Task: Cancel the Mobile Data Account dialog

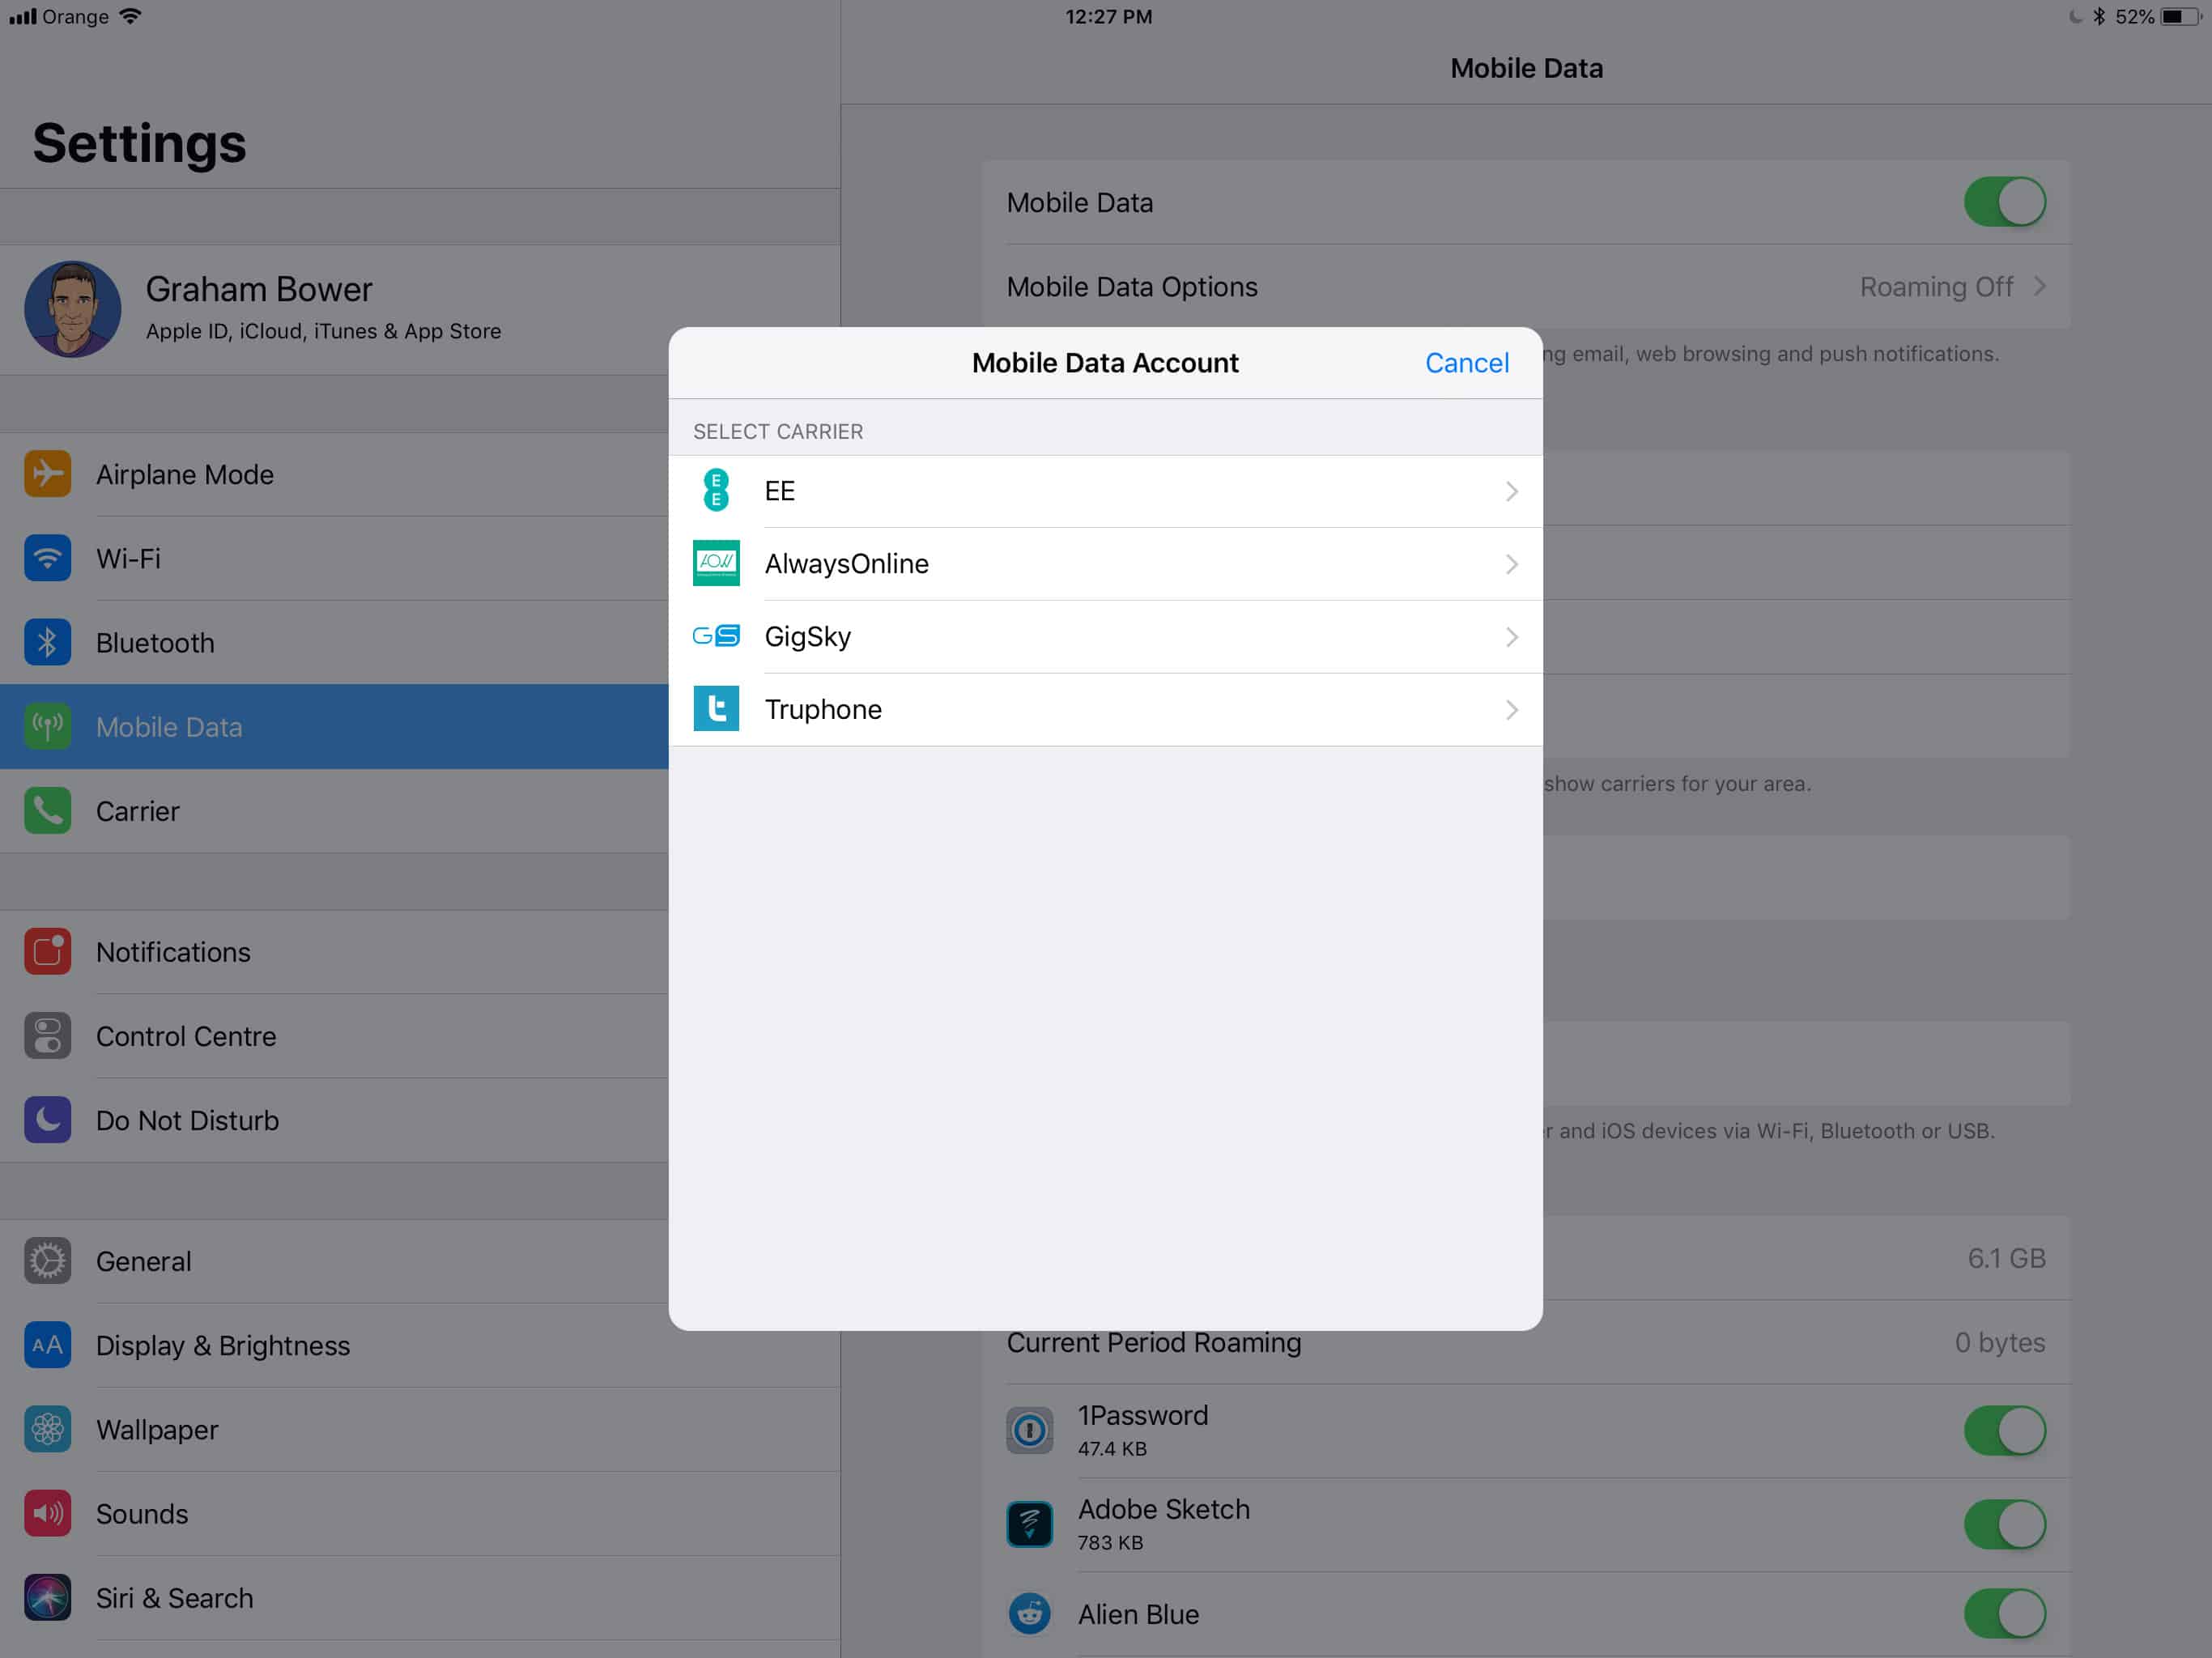Action: click(x=1466, y=363)
